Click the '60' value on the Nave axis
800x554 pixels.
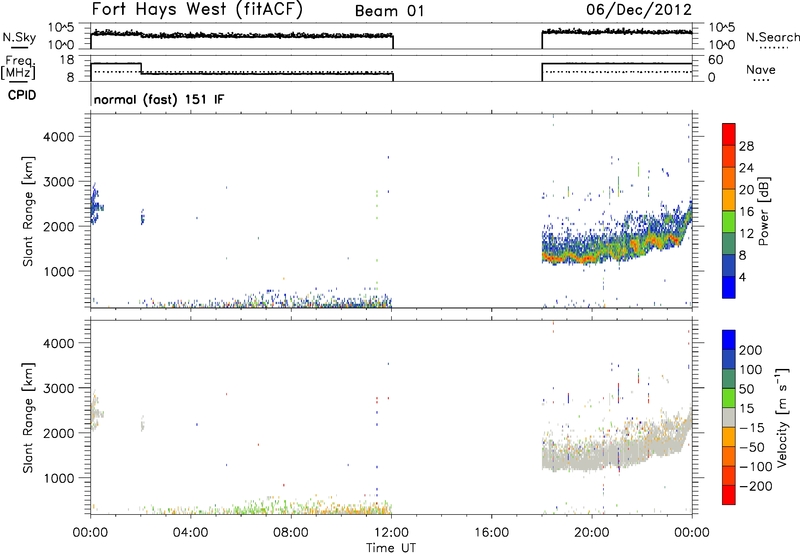pos(715,60)
